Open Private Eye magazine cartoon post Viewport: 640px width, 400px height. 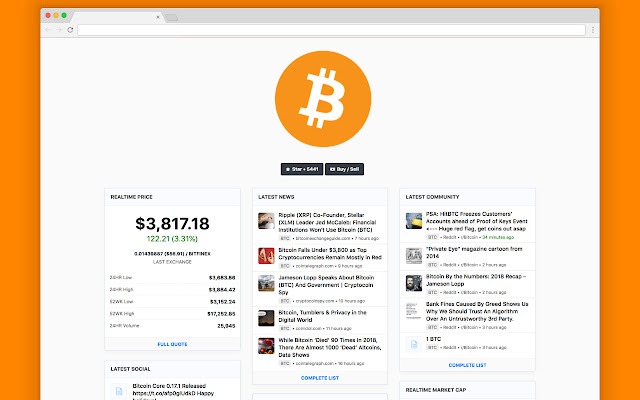(x=474, y=252)
